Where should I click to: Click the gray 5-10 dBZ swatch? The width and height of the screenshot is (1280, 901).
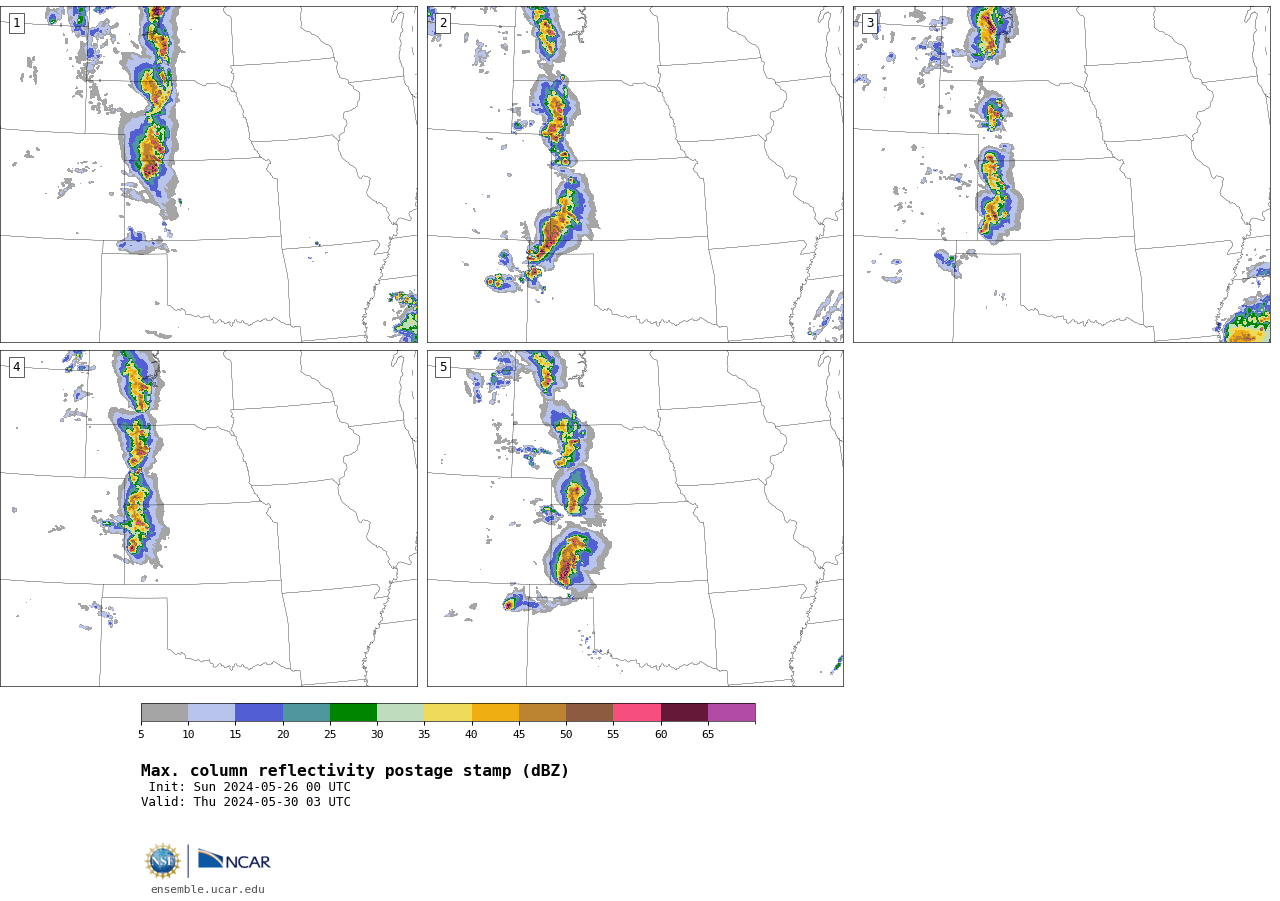pyautogui.click(x=164, y=712)
